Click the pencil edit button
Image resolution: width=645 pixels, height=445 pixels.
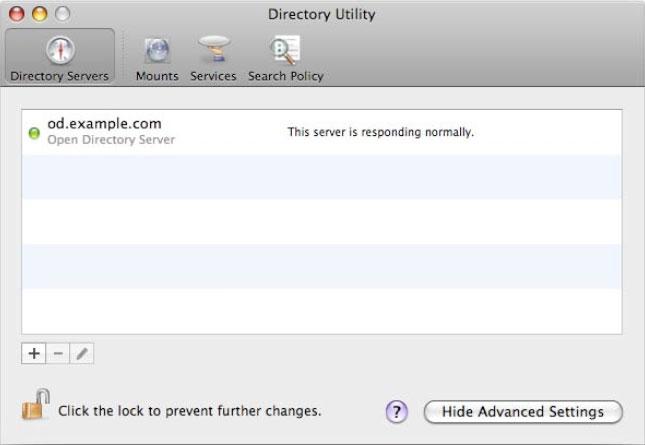(82, 353)
